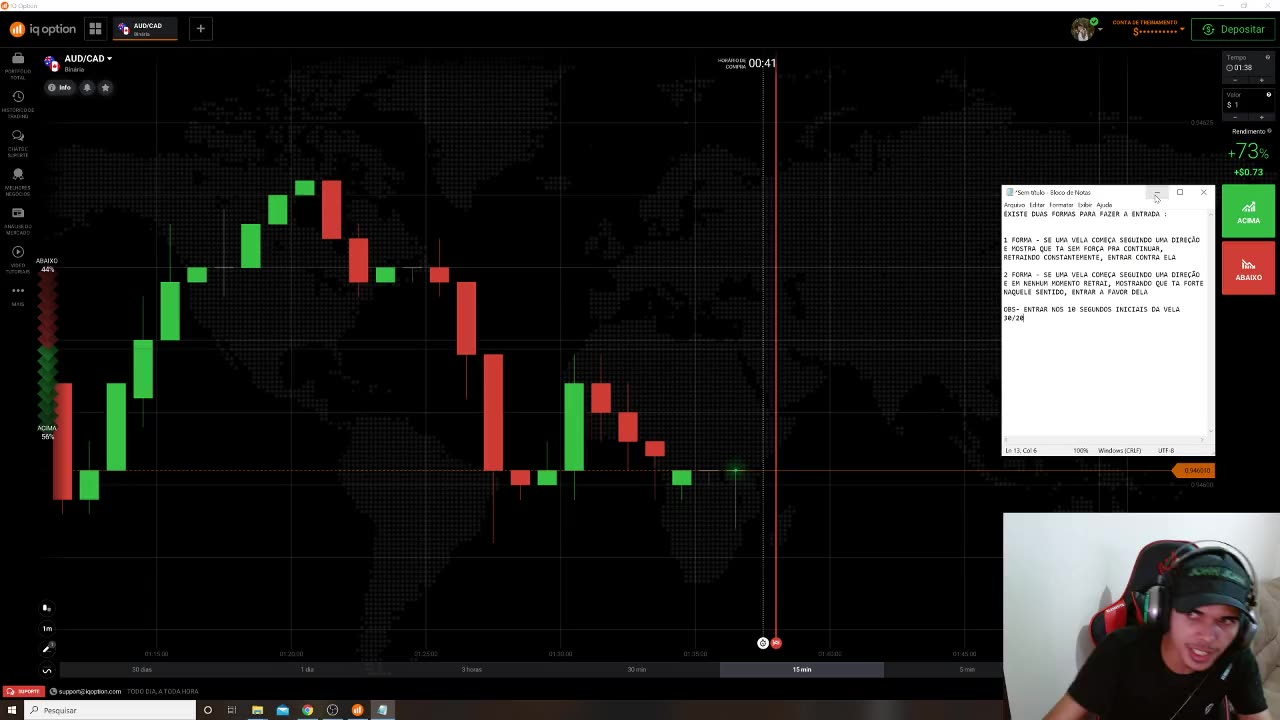
Task: Select the 3 horas time range
Action: tap(472, 669)
